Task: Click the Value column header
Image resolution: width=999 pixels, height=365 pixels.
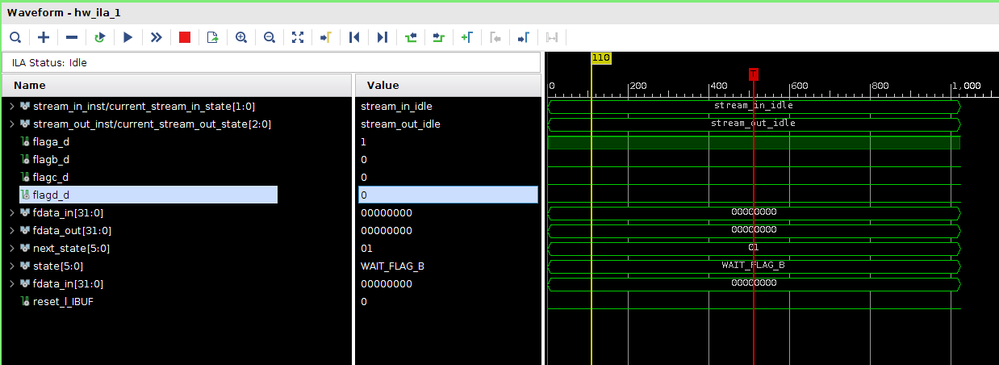Action: [x=447, y=85]
